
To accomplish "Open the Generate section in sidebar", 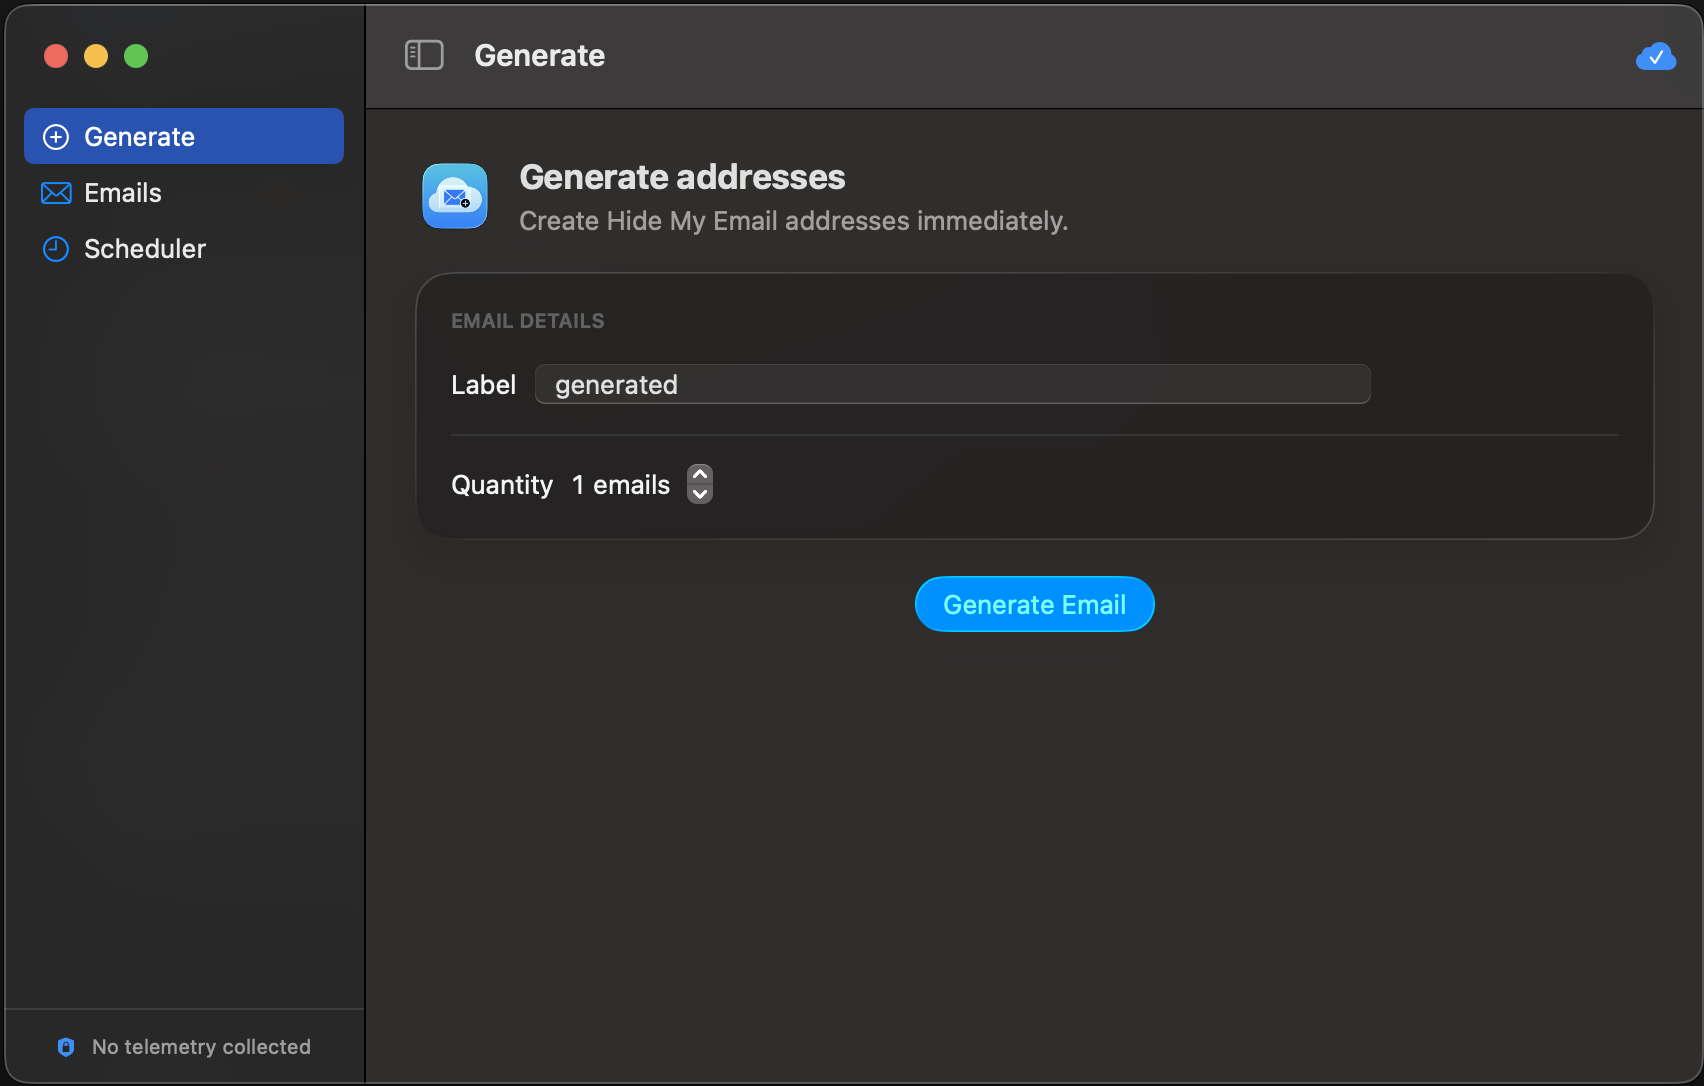I will tap(184, 137).
